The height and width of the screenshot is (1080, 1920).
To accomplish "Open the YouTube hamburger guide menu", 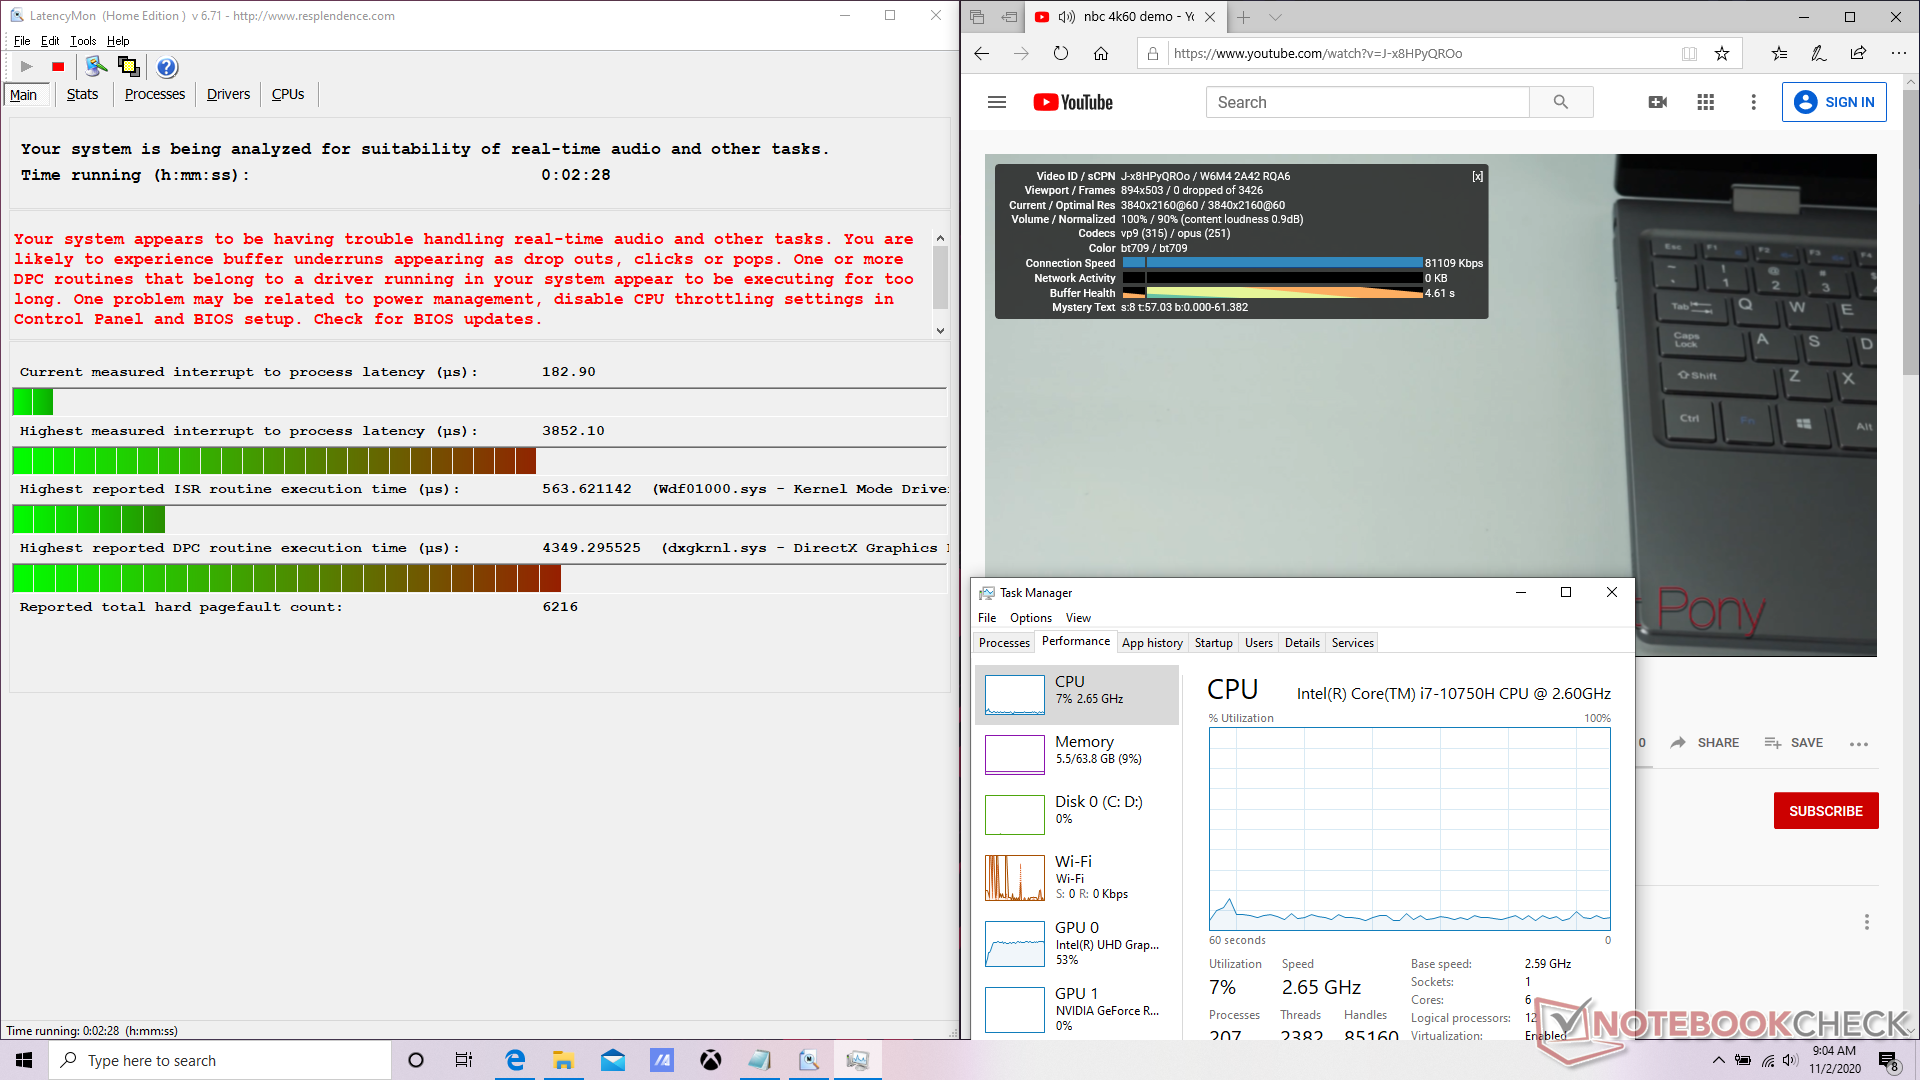I will tap(997, 102).
